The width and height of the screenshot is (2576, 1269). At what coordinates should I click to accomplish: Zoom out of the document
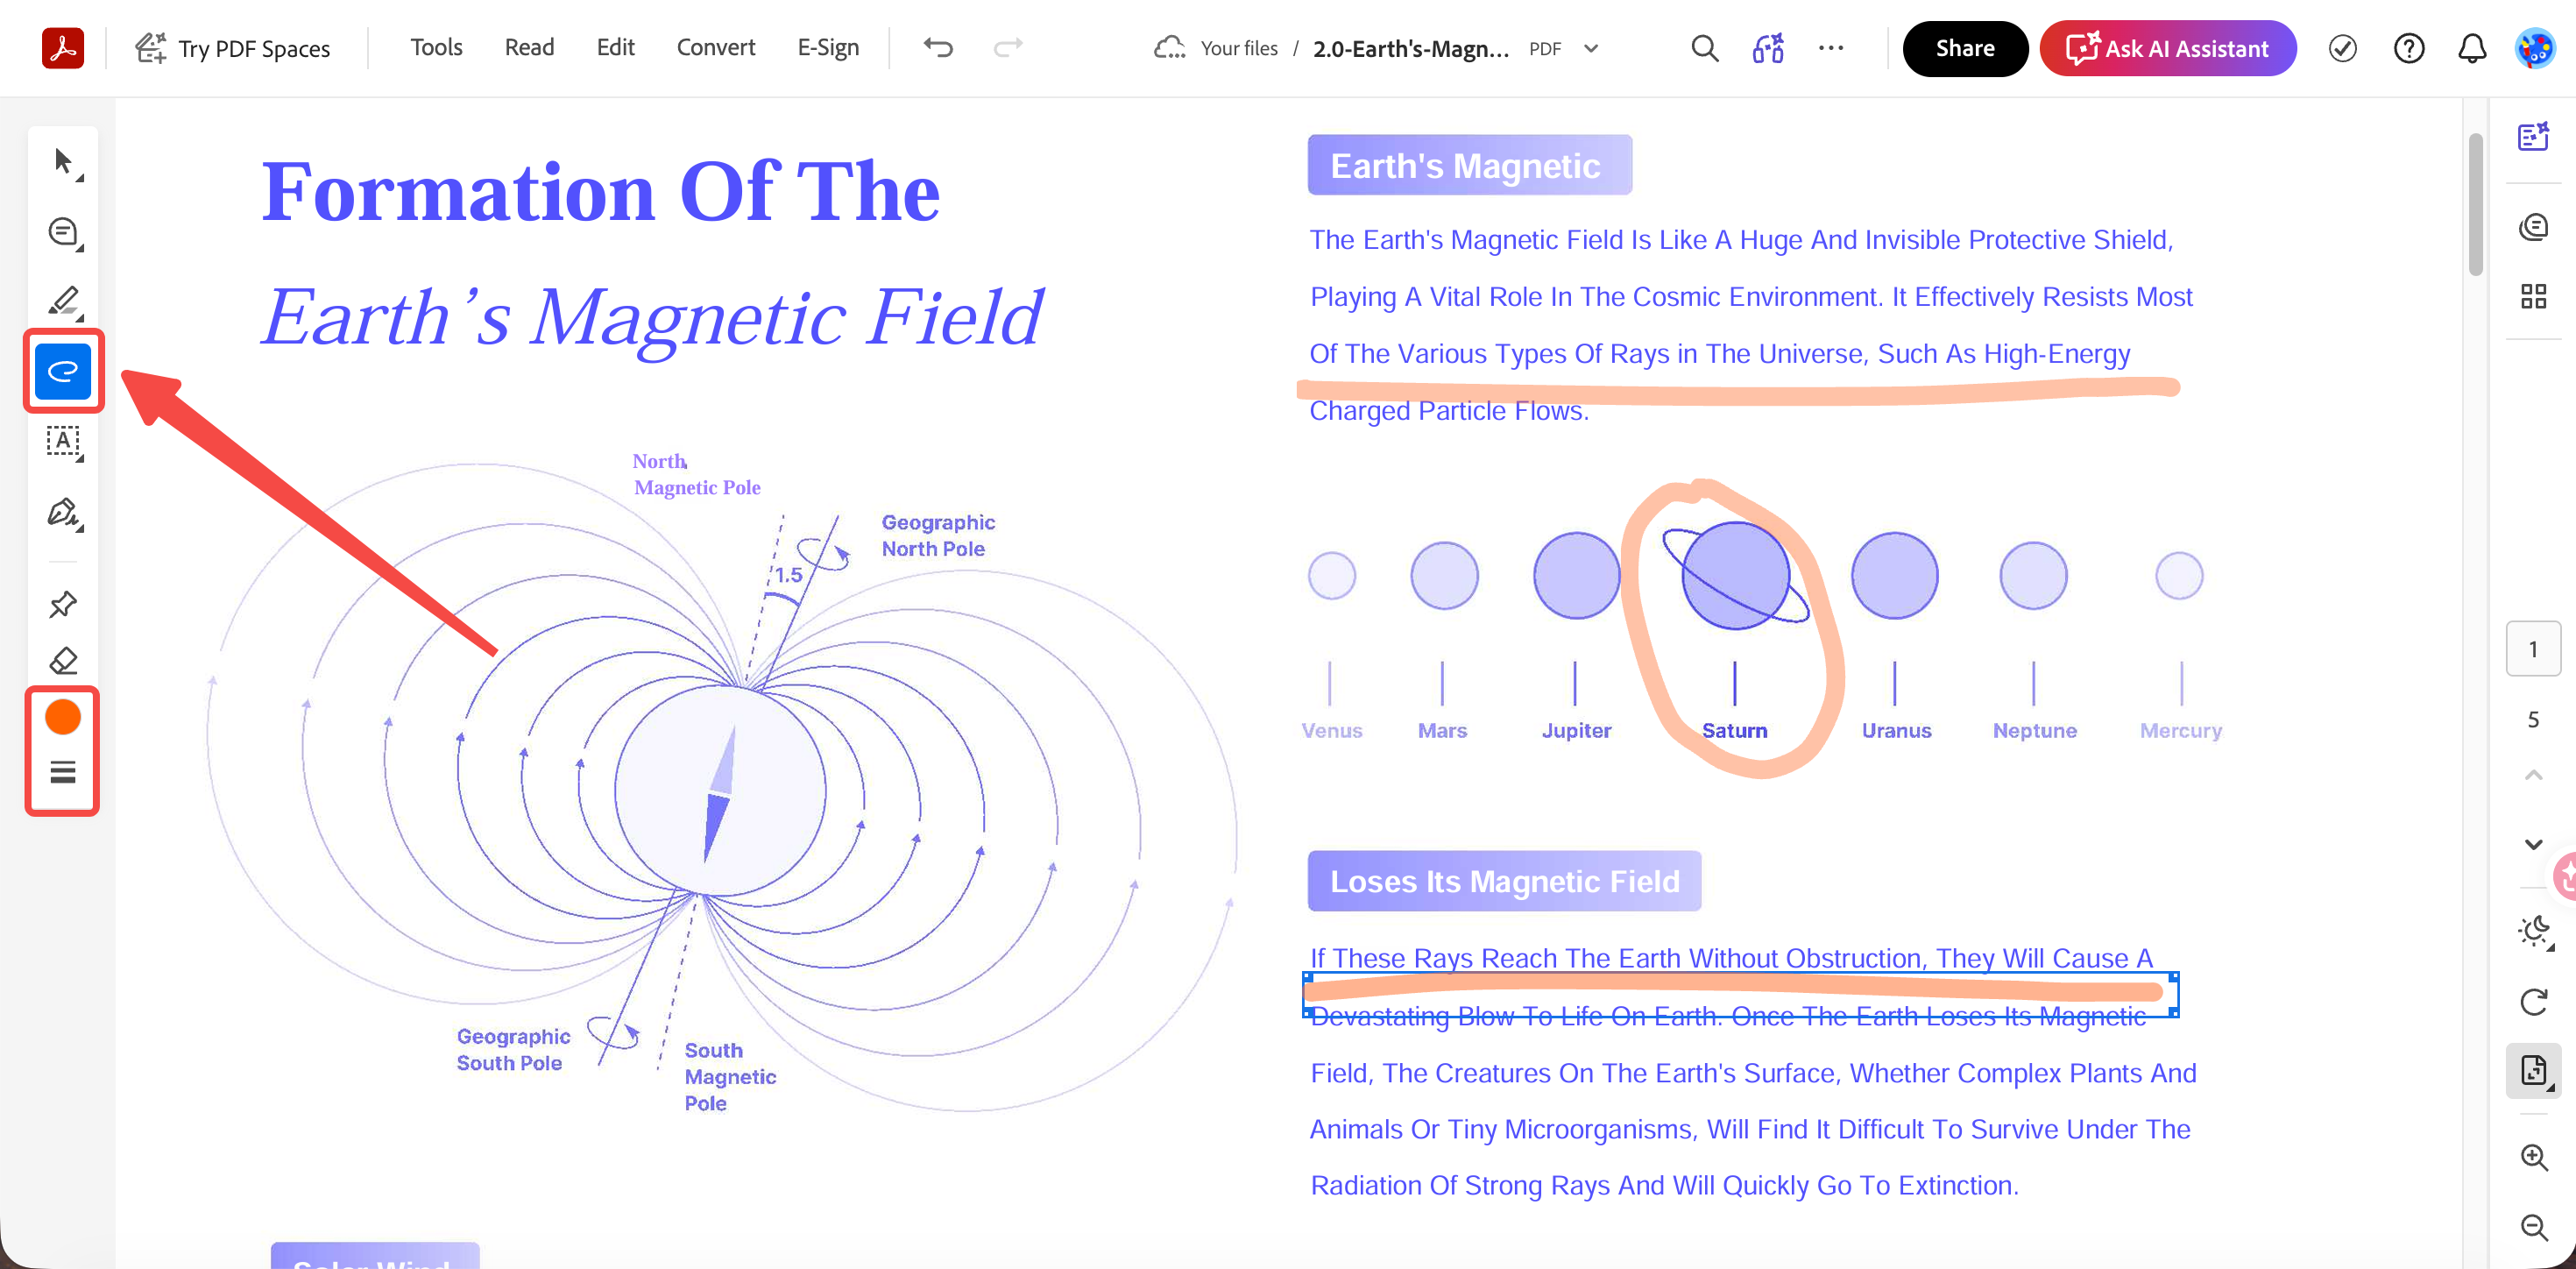[x=2533, y=1226]
